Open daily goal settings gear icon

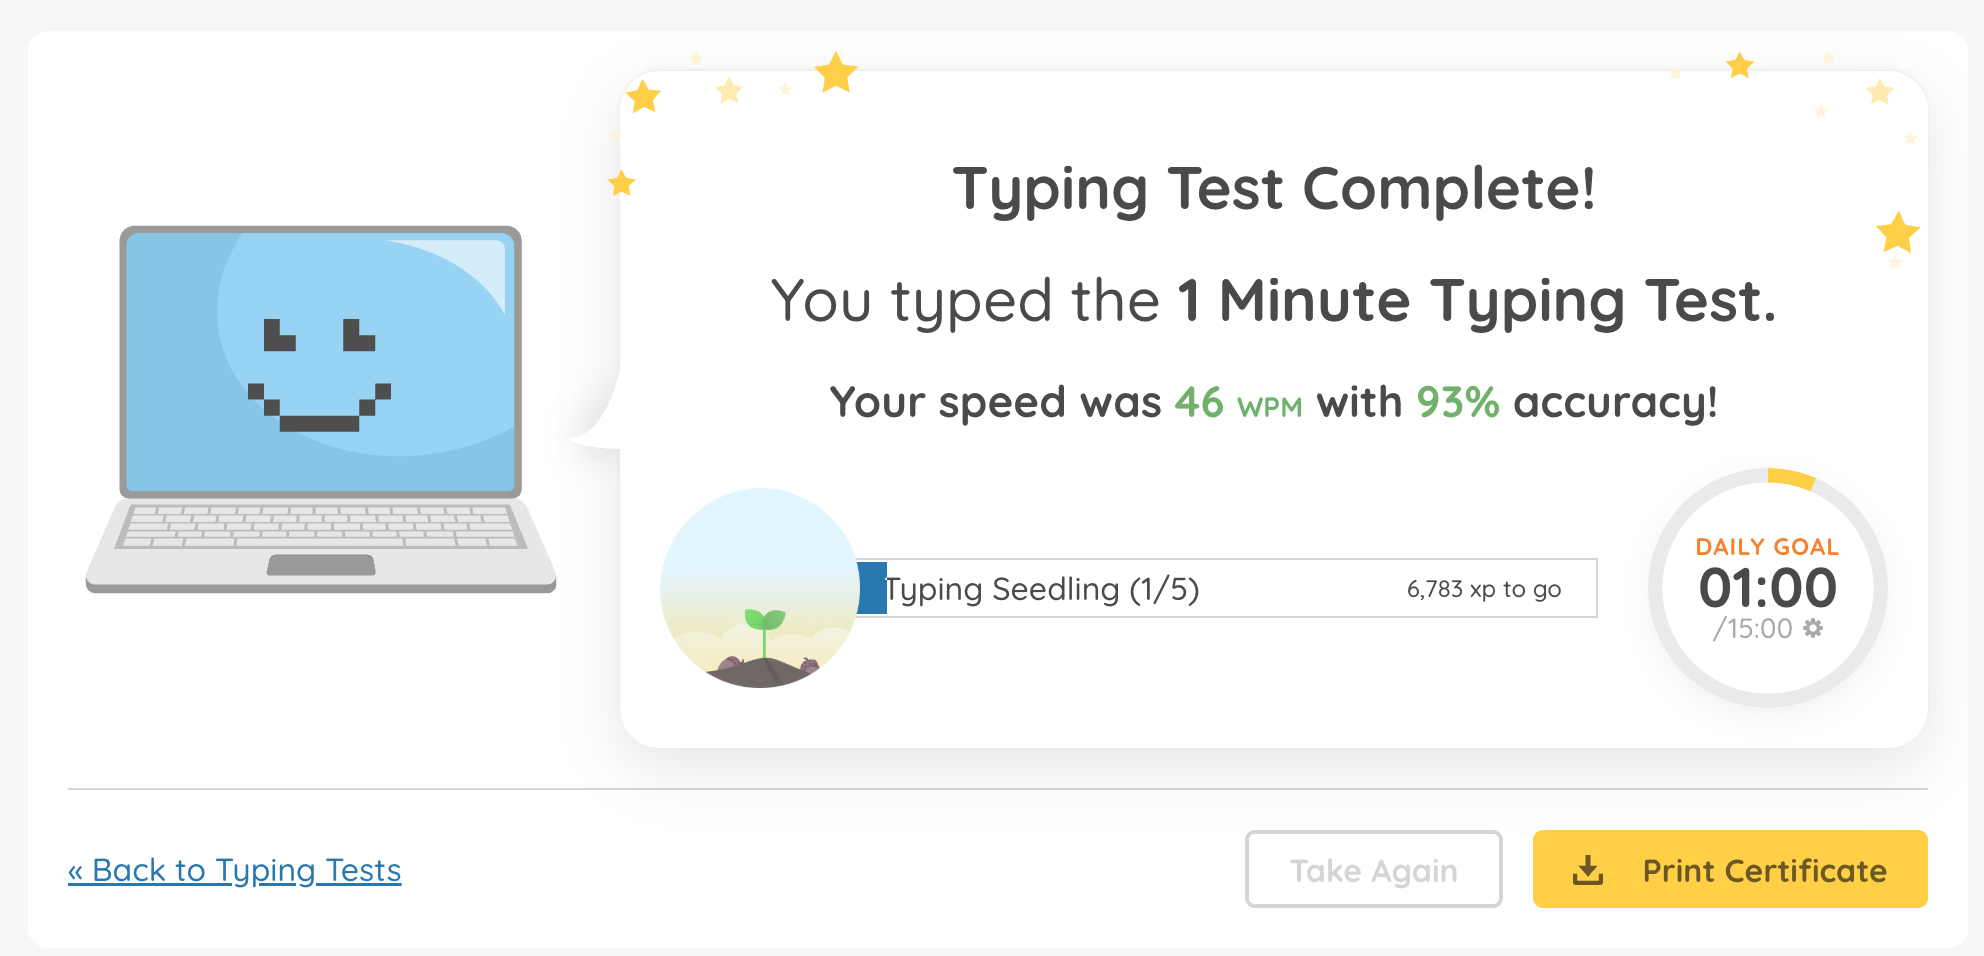click(x=1813, y=628)
